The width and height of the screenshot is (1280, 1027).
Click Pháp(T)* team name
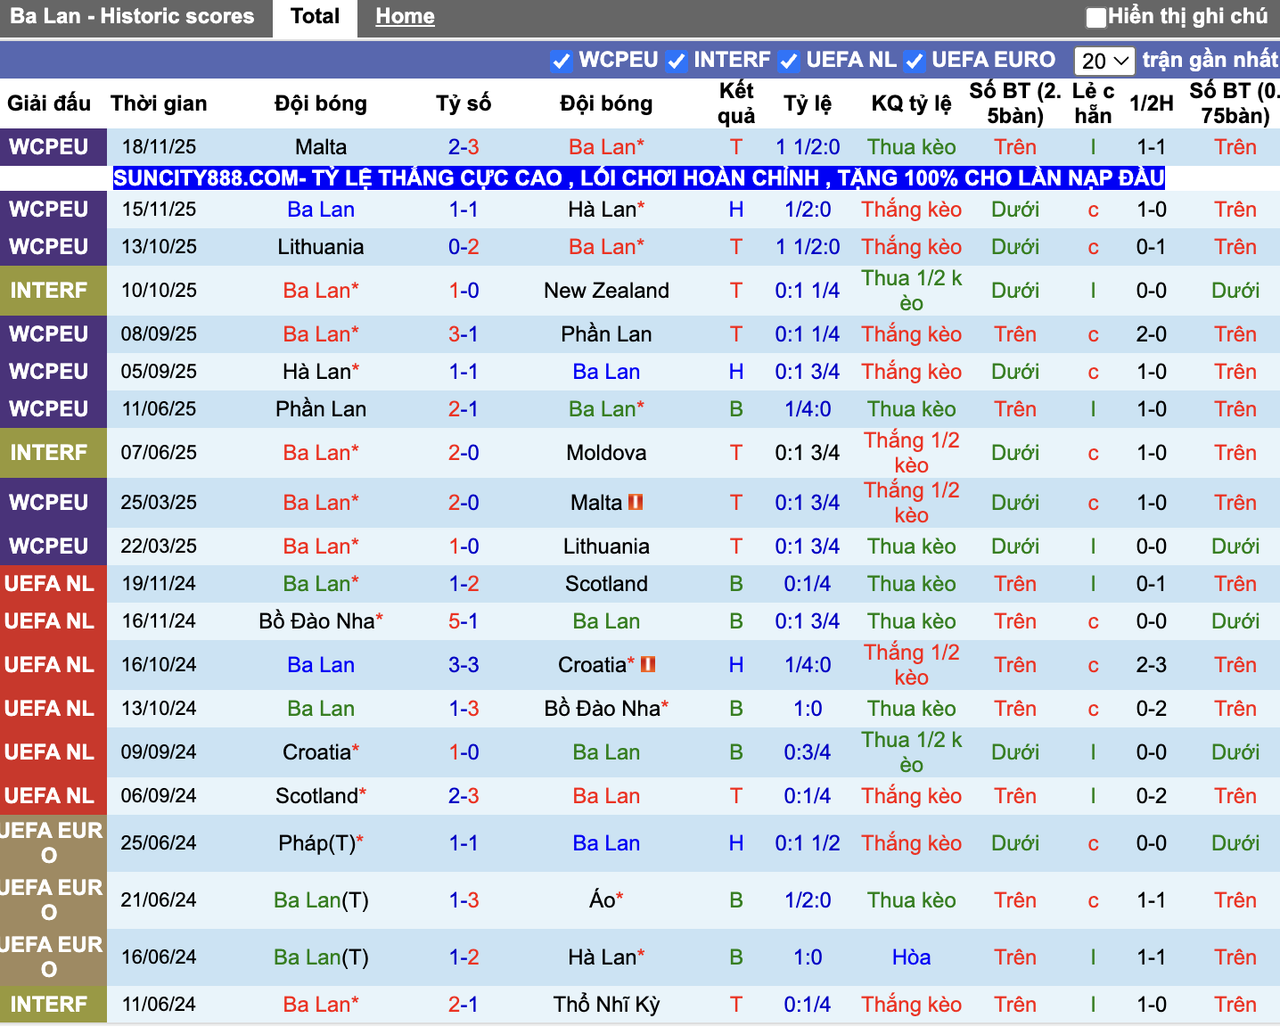point(321,843)
